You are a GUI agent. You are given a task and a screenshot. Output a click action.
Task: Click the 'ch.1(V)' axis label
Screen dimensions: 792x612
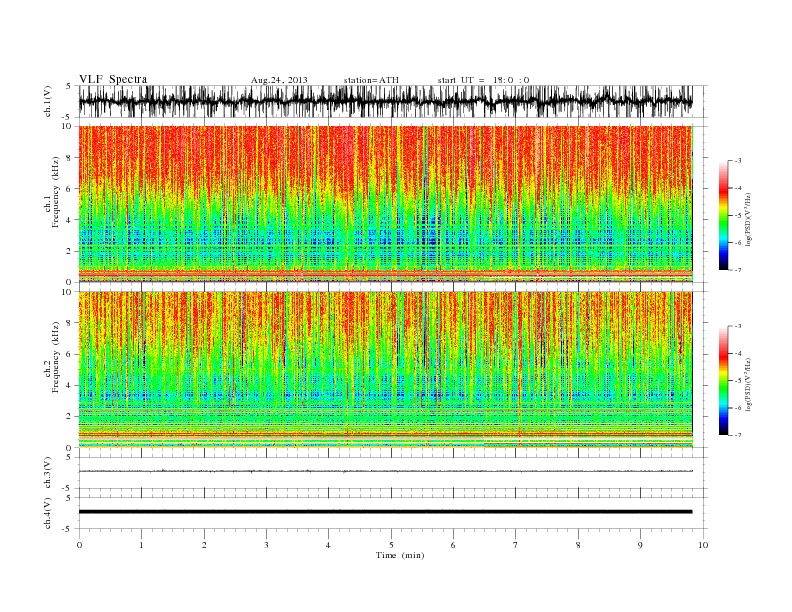coord(48,101)
